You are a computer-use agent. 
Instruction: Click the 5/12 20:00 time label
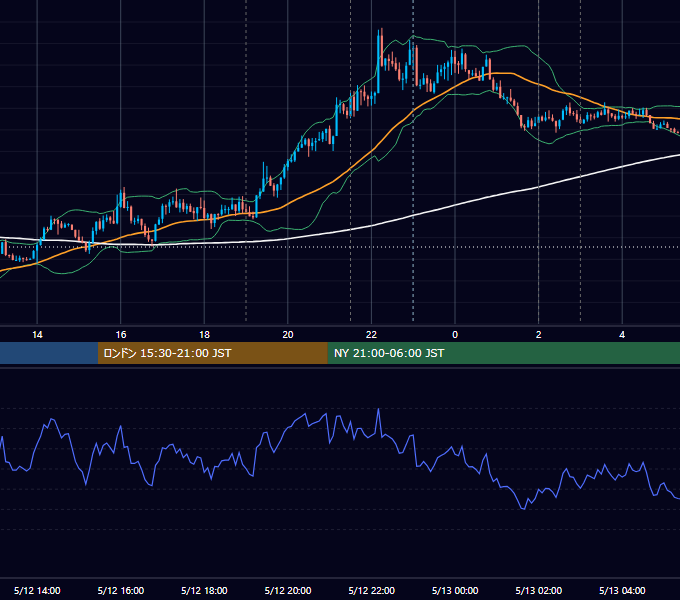[288, 590]
